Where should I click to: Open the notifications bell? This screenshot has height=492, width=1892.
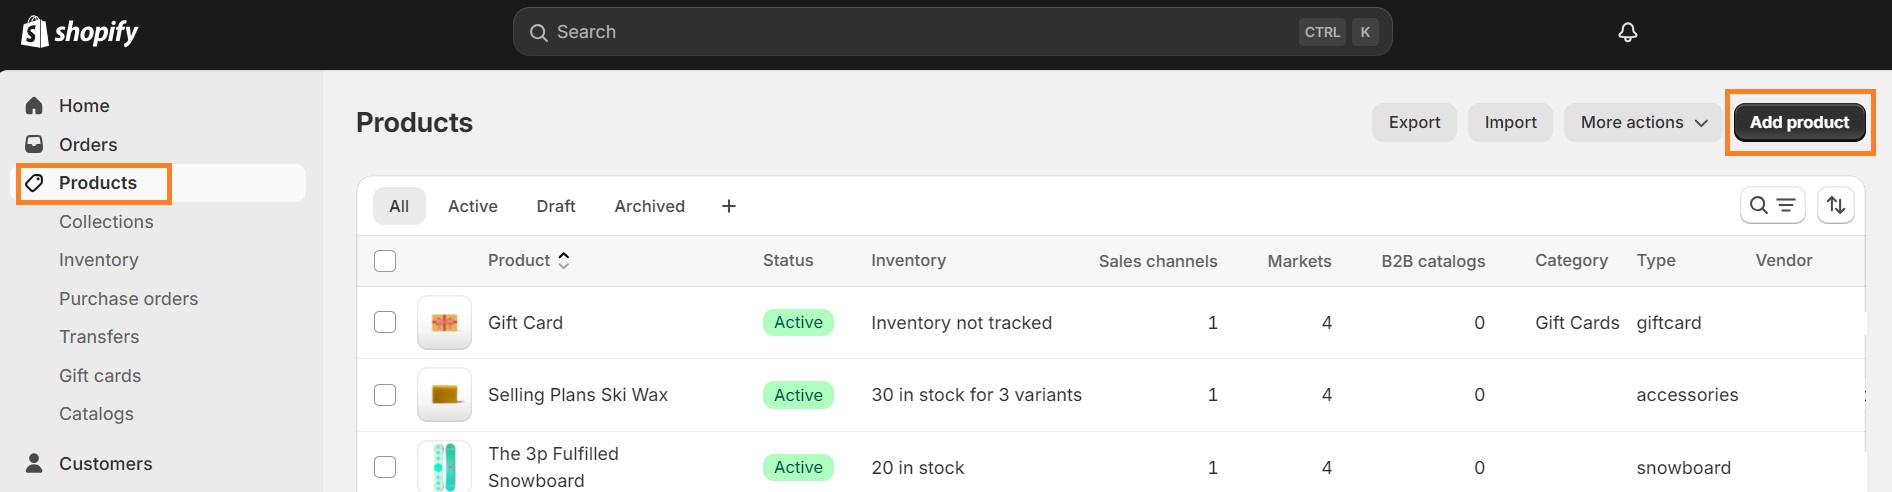click(1628, 32)
